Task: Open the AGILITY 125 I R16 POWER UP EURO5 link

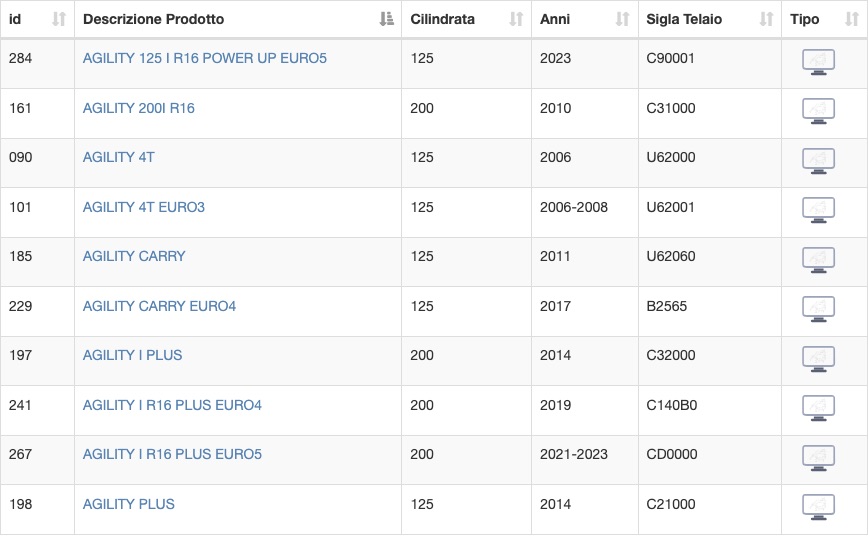Action: 205,58
